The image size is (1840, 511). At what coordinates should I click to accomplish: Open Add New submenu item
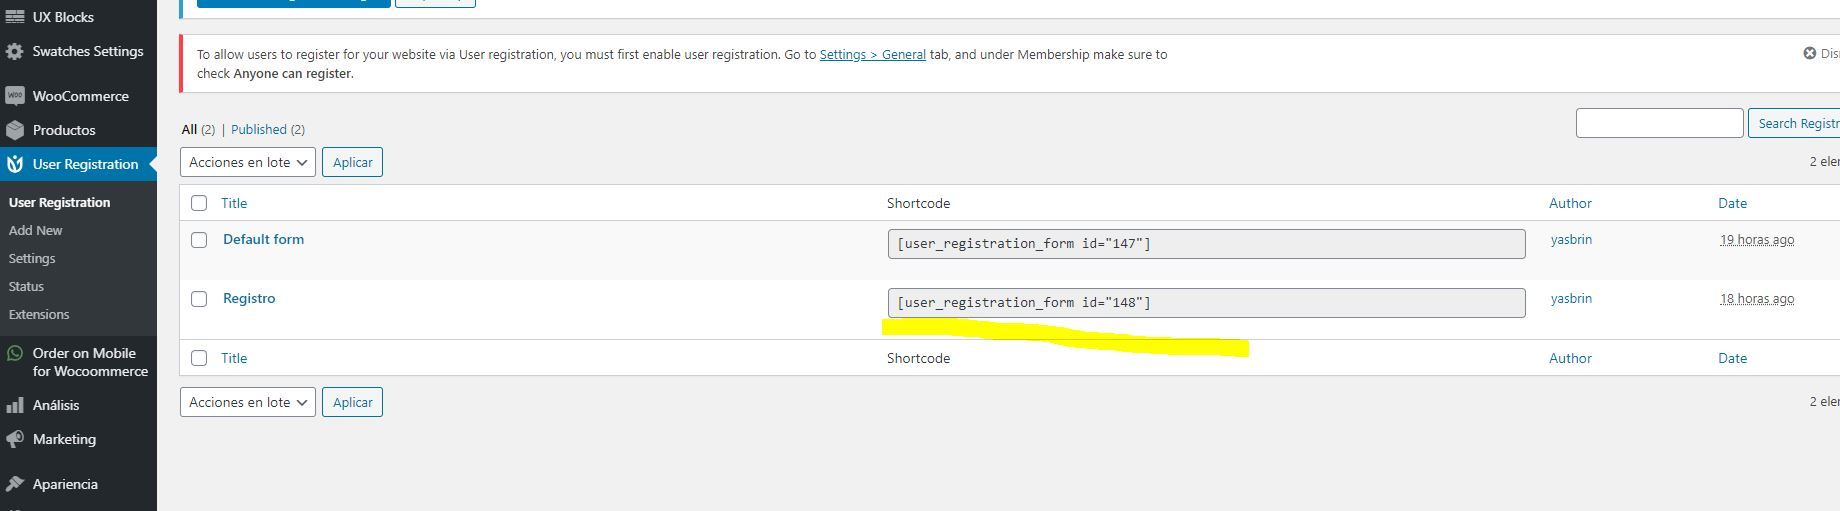(36, 230)
